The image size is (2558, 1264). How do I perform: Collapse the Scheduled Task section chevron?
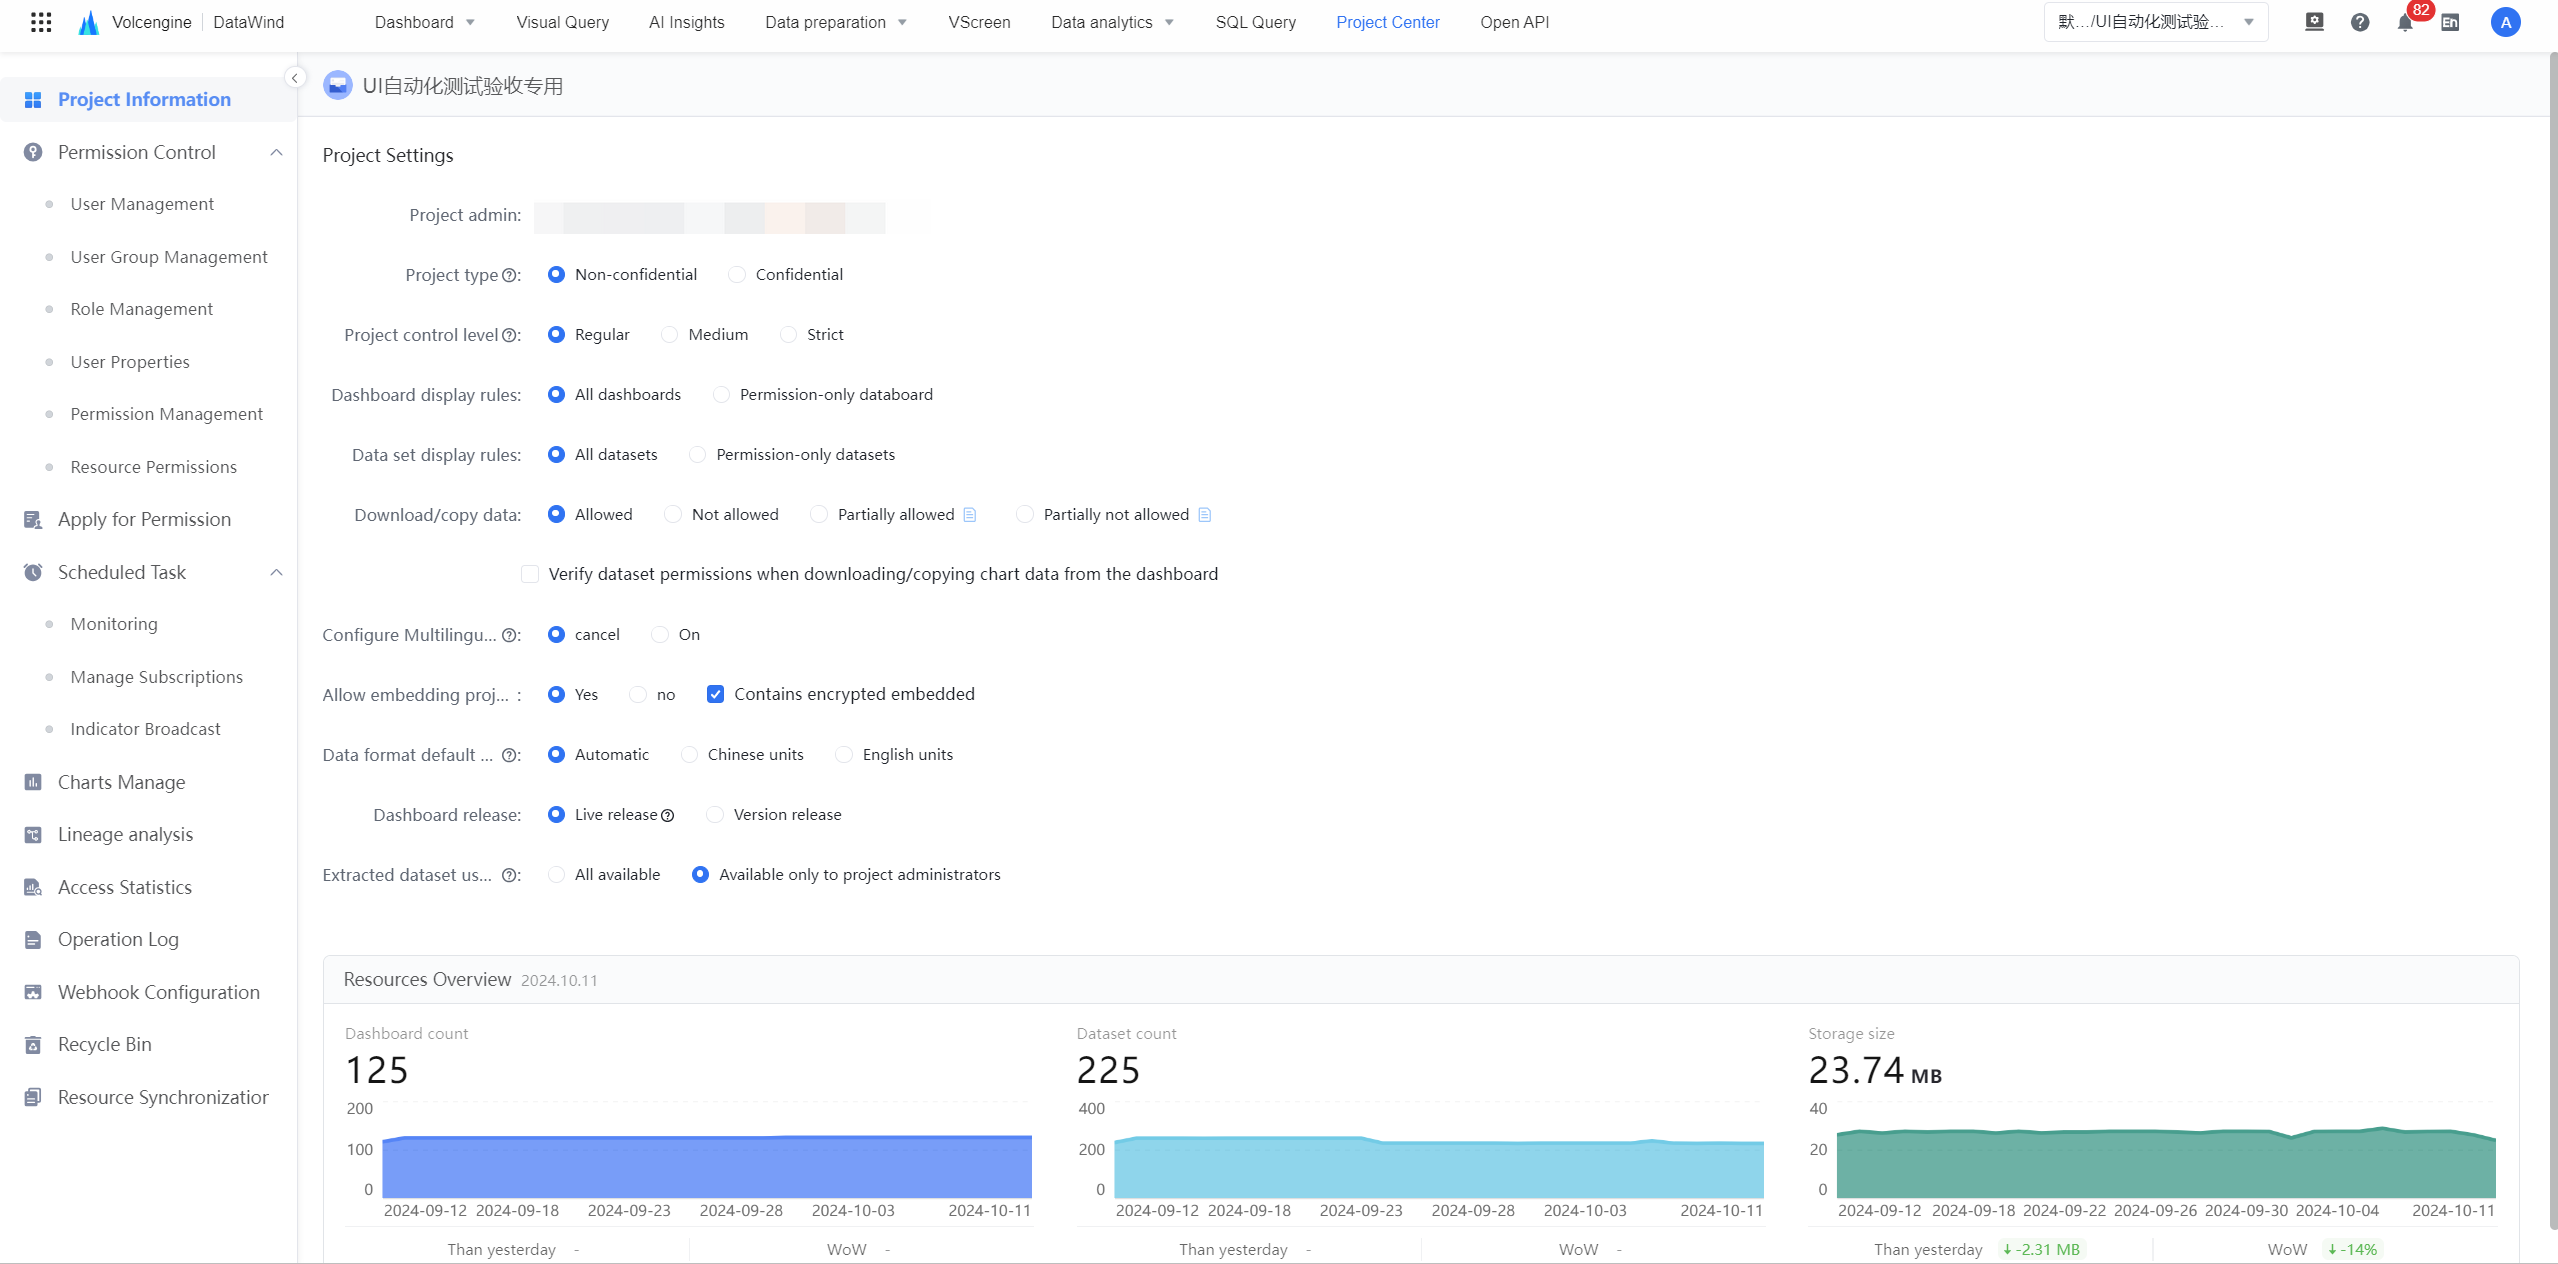tap(276, 572)
